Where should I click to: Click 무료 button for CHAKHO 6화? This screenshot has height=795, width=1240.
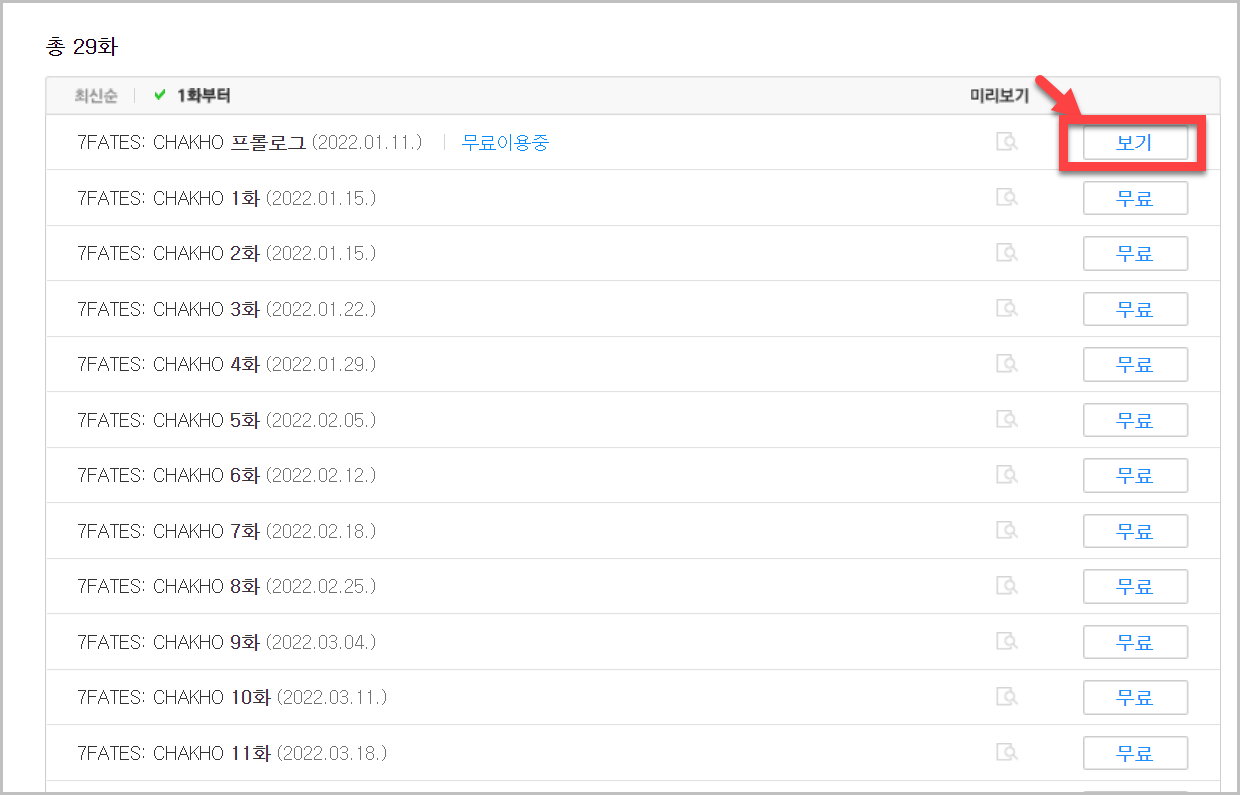point(1135,476)
